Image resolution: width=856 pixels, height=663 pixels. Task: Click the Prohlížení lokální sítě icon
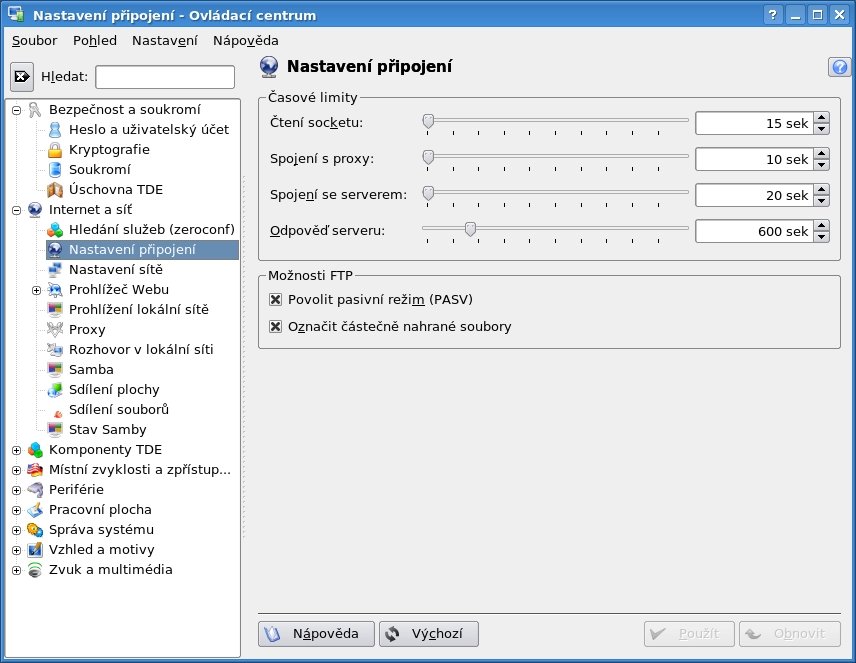(55, 310)
